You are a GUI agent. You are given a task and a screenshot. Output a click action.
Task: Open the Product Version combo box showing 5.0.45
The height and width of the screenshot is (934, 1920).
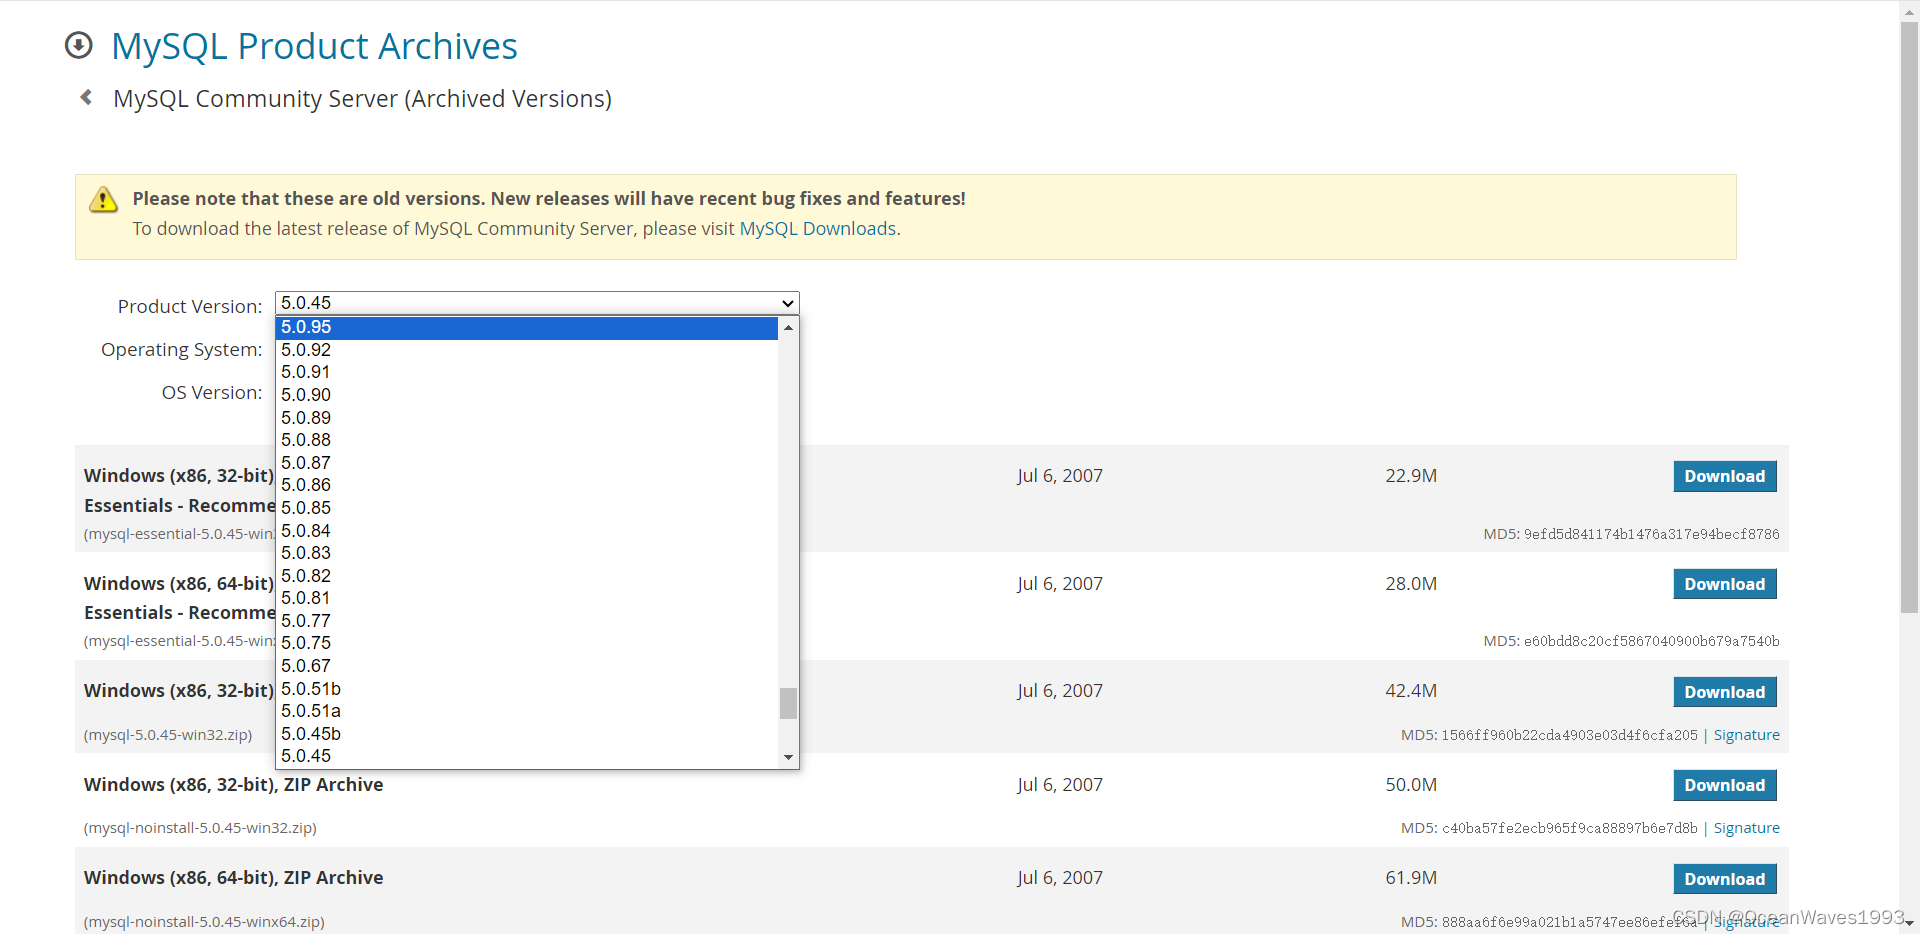click(537, 303)
